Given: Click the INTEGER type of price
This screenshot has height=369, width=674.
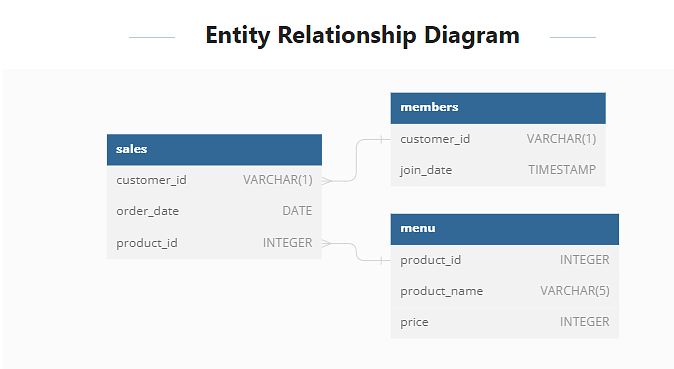Looking at the screenshot, I should (585, 322).
